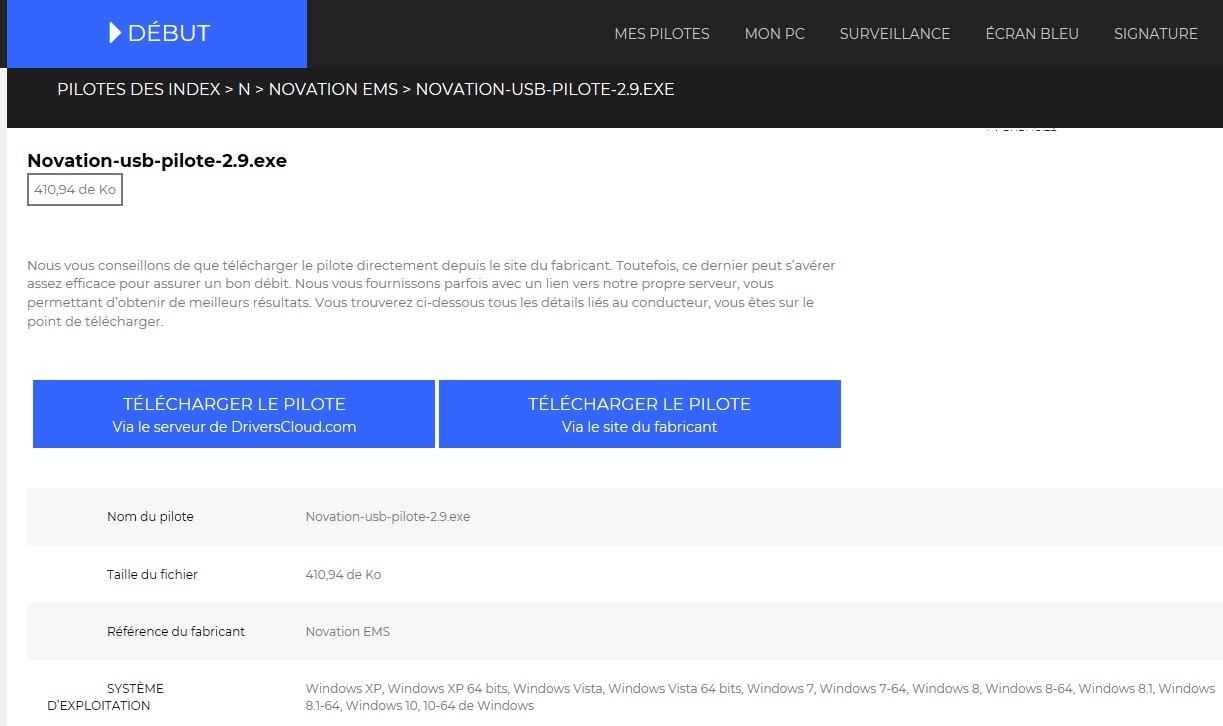Click the Novation-usb-pilote-2.9.exe page heading
The height and width of the screenshot is (726, 1223).
[157, 160]
